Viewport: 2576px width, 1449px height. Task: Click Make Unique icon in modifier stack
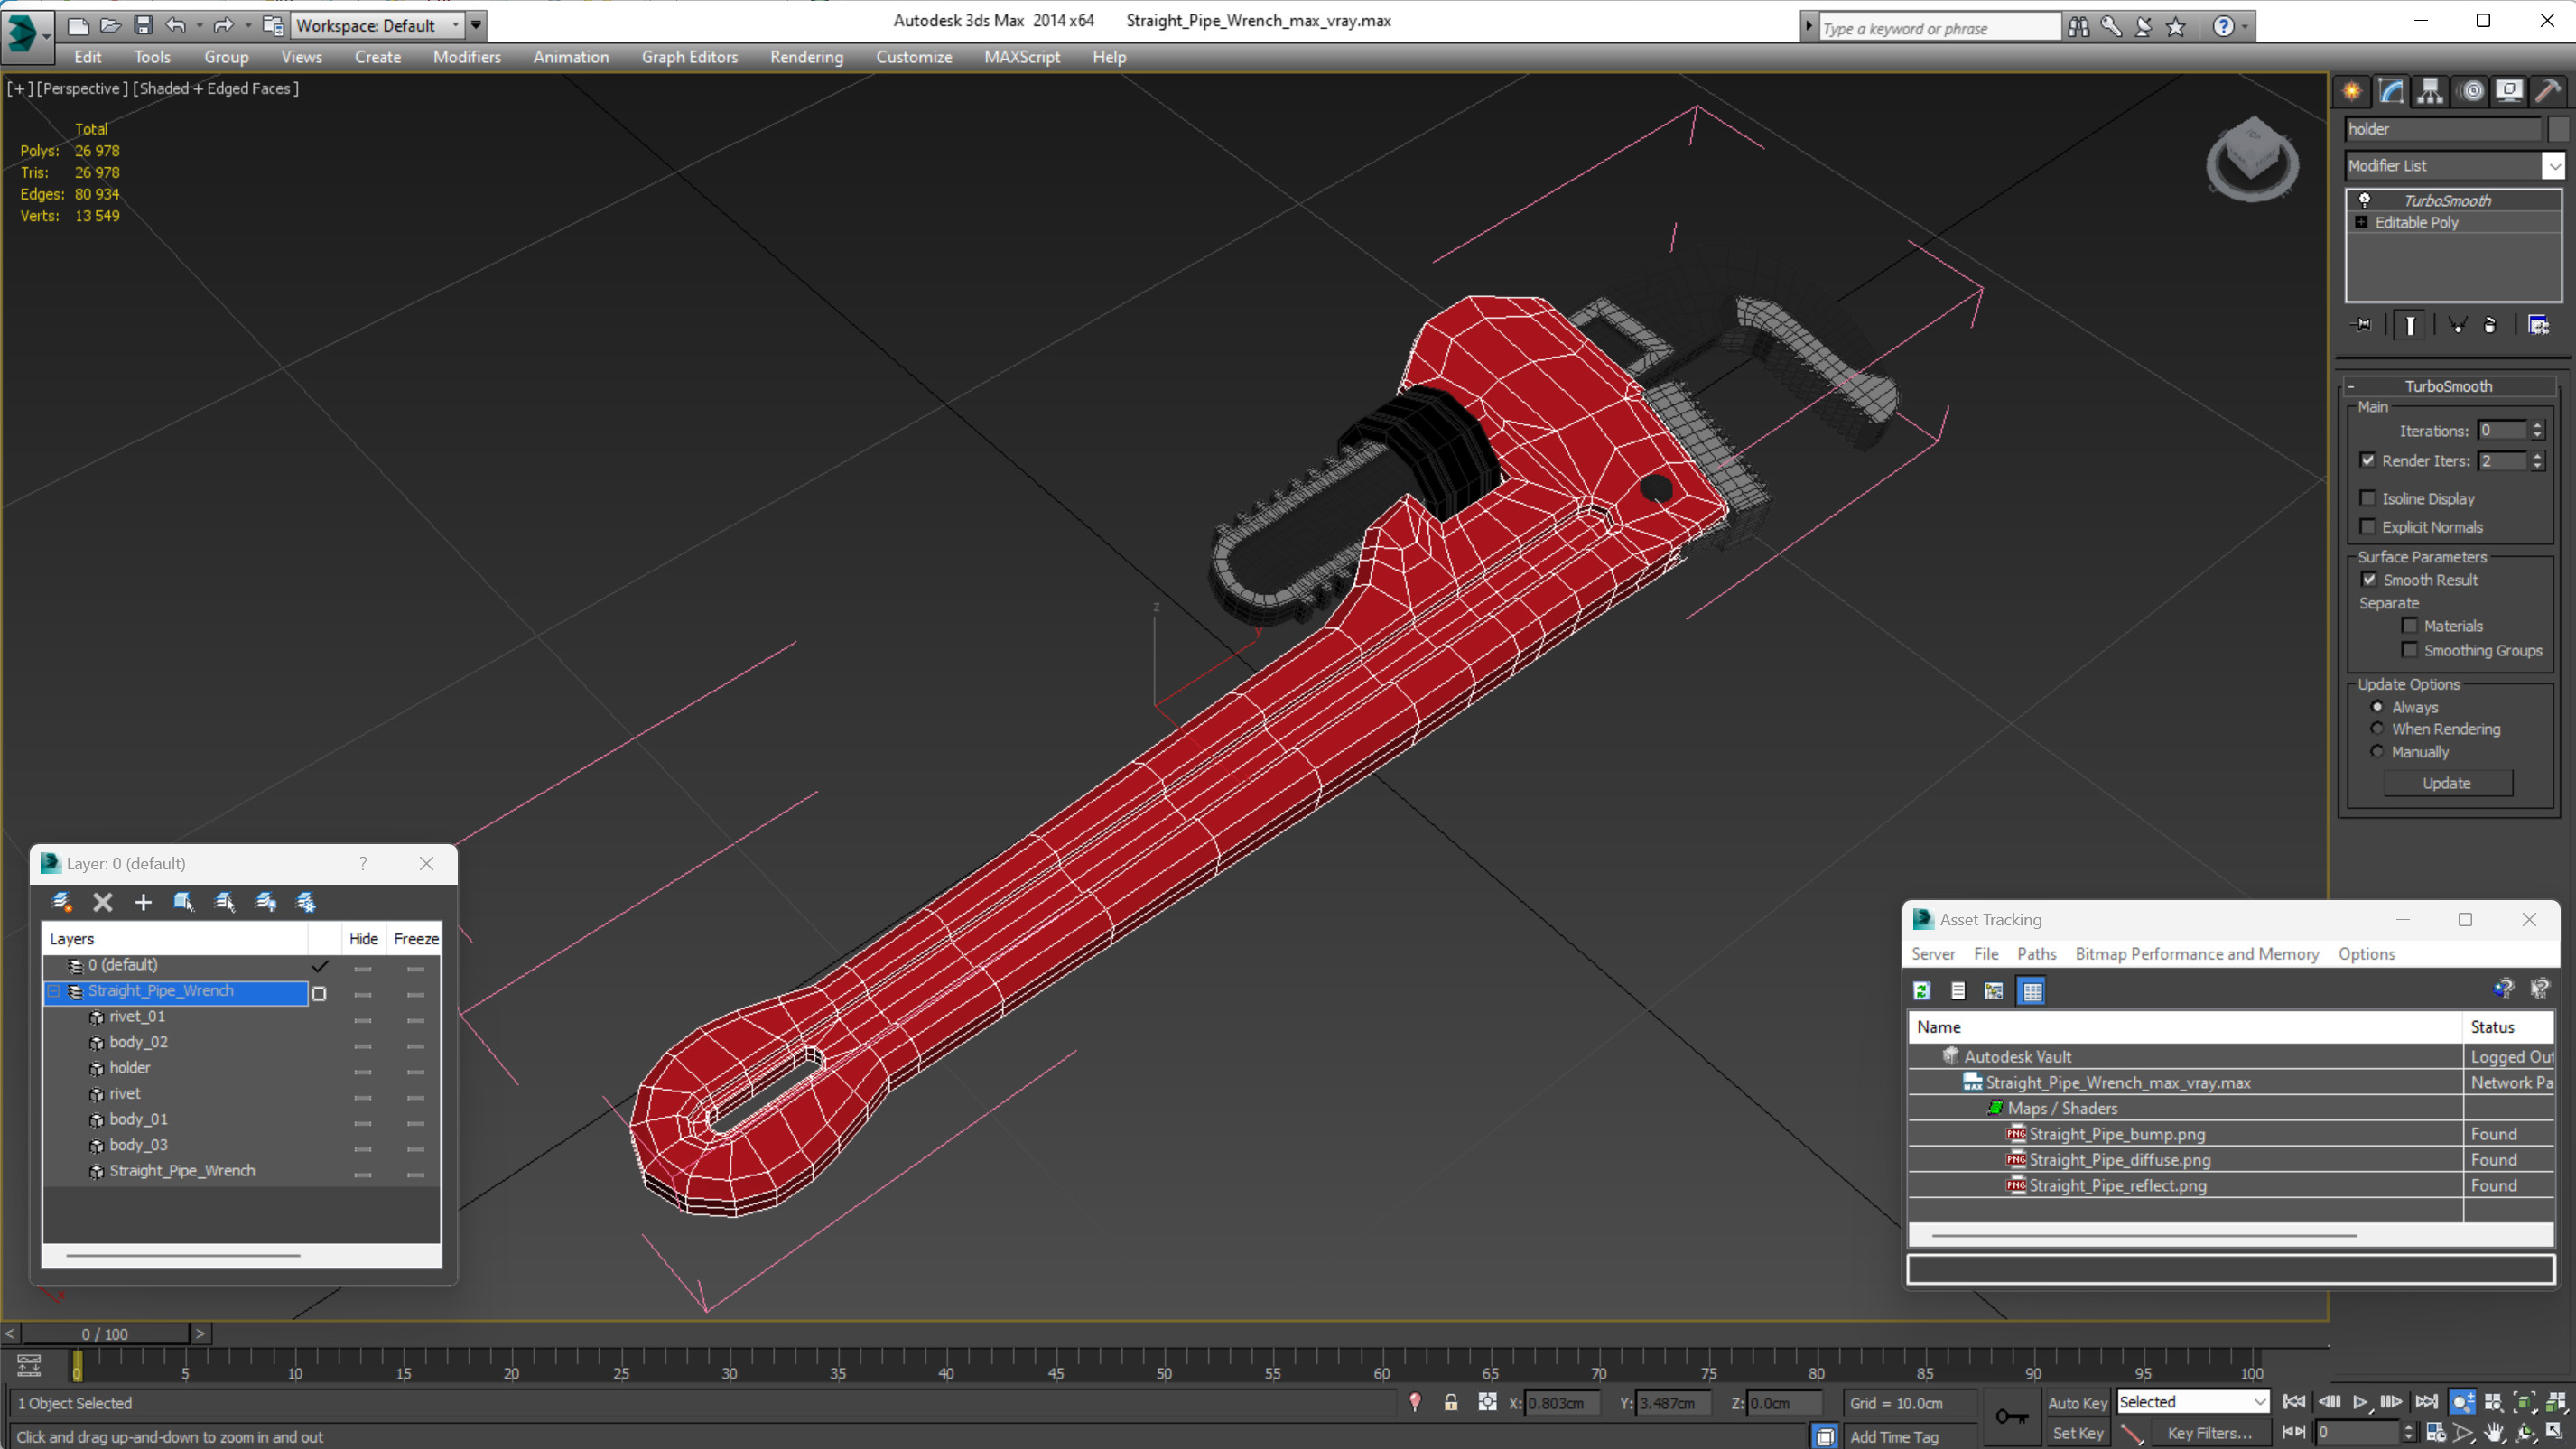pyautogui.click(x=2457, y=325)
